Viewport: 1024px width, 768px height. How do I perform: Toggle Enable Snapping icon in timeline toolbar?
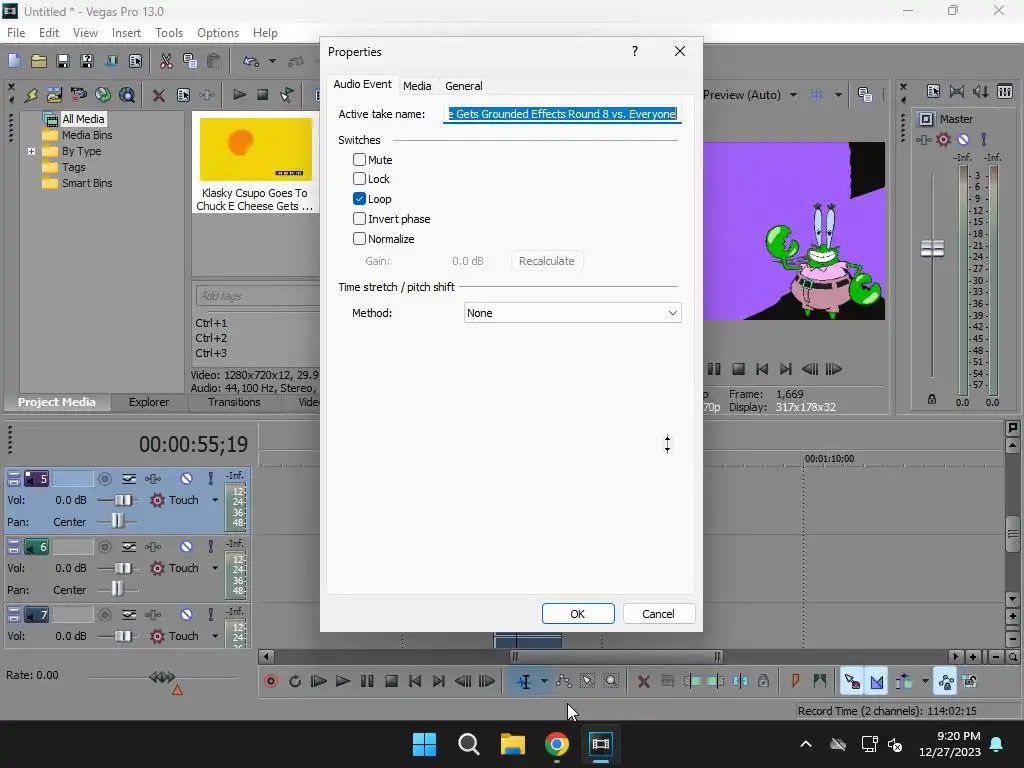tap(852, 681)
